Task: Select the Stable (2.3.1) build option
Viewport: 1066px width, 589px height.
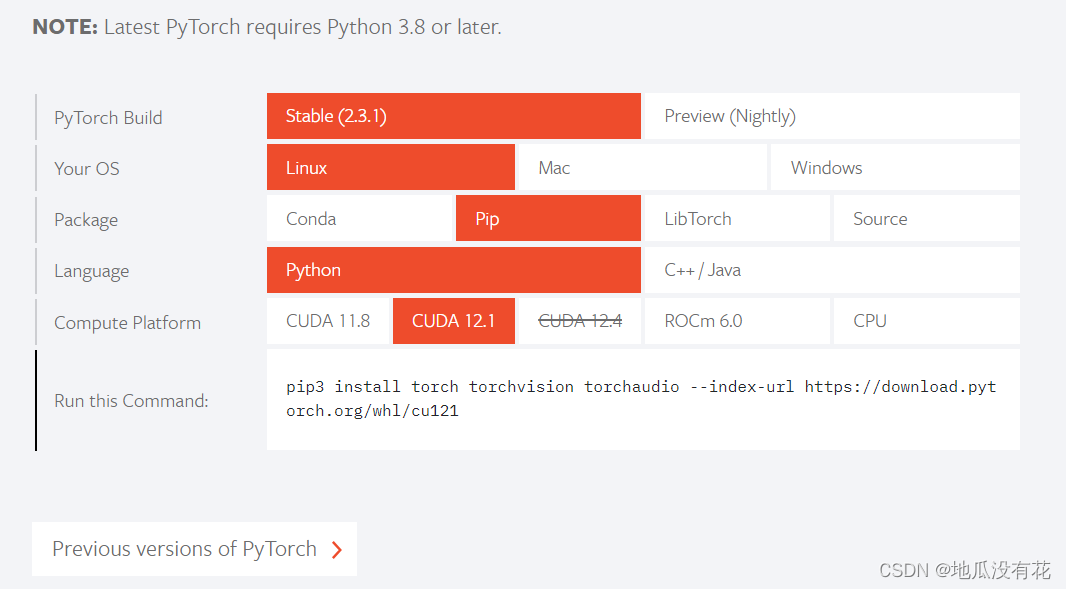Action: (x=453, y=116)
